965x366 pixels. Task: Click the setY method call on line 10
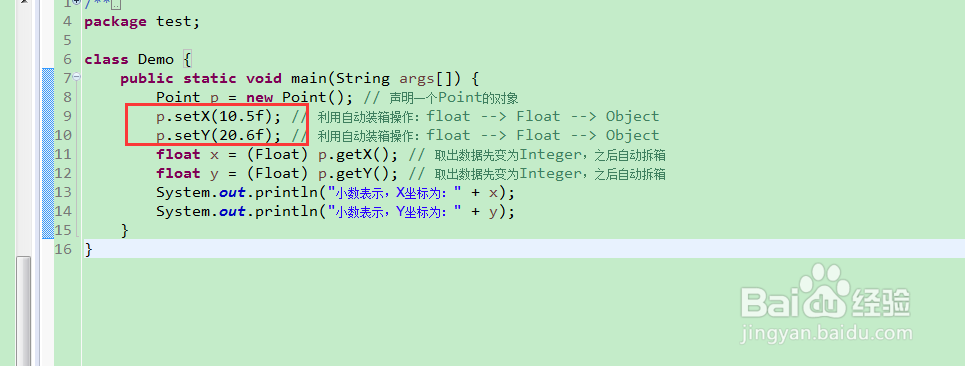pyautogui.click(x=192, y=135)
